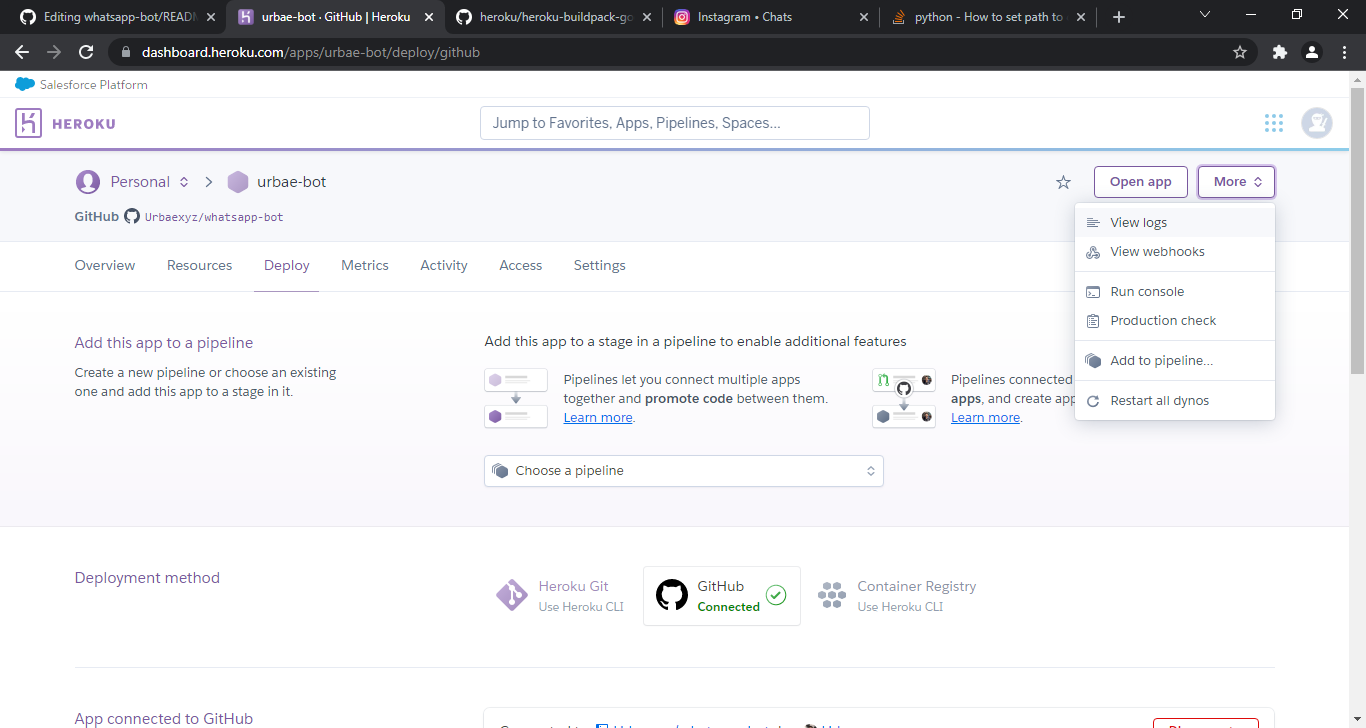This screenshot has height=728, width=1366.
Task: Open the apps grid launcher icon
Action: [x=1273, y=123]
